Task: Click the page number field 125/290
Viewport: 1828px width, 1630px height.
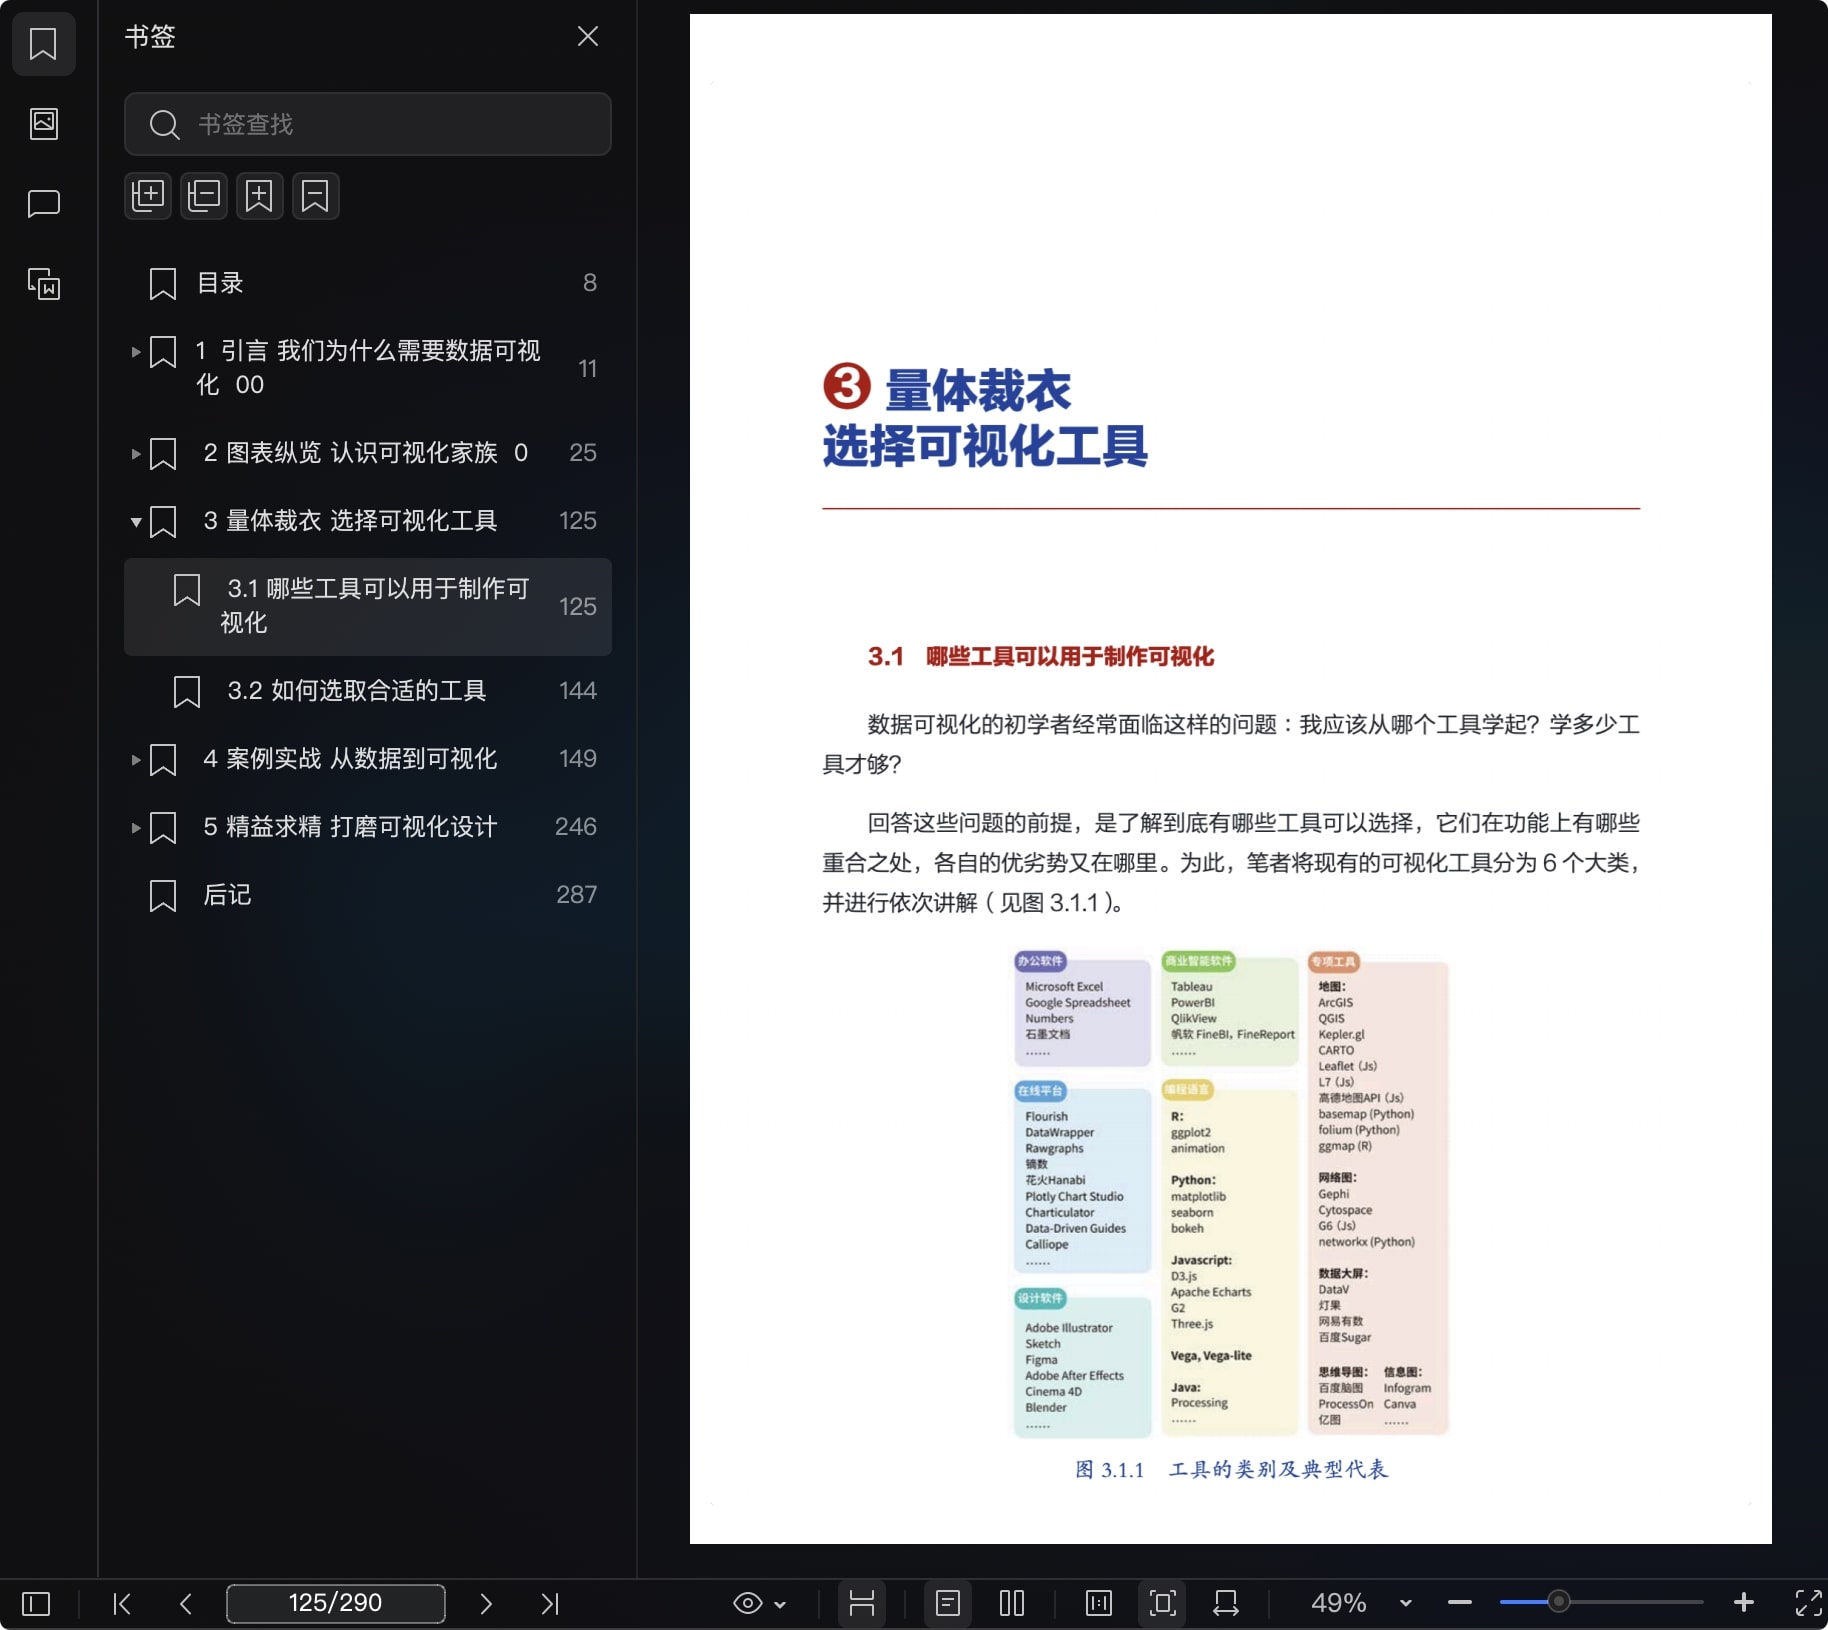Action: 336,1603
